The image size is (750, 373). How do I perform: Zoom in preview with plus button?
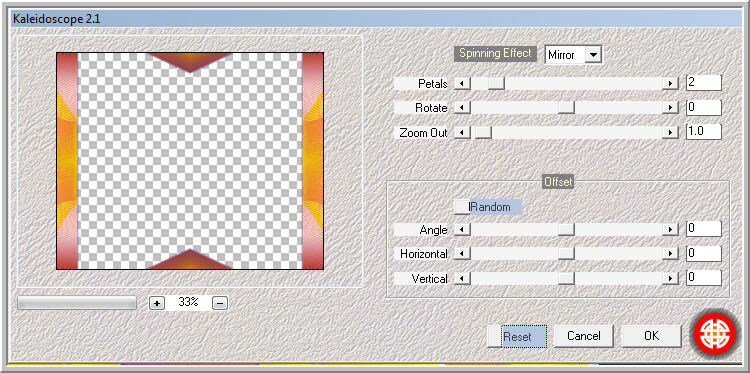click(x=157, y=303)
